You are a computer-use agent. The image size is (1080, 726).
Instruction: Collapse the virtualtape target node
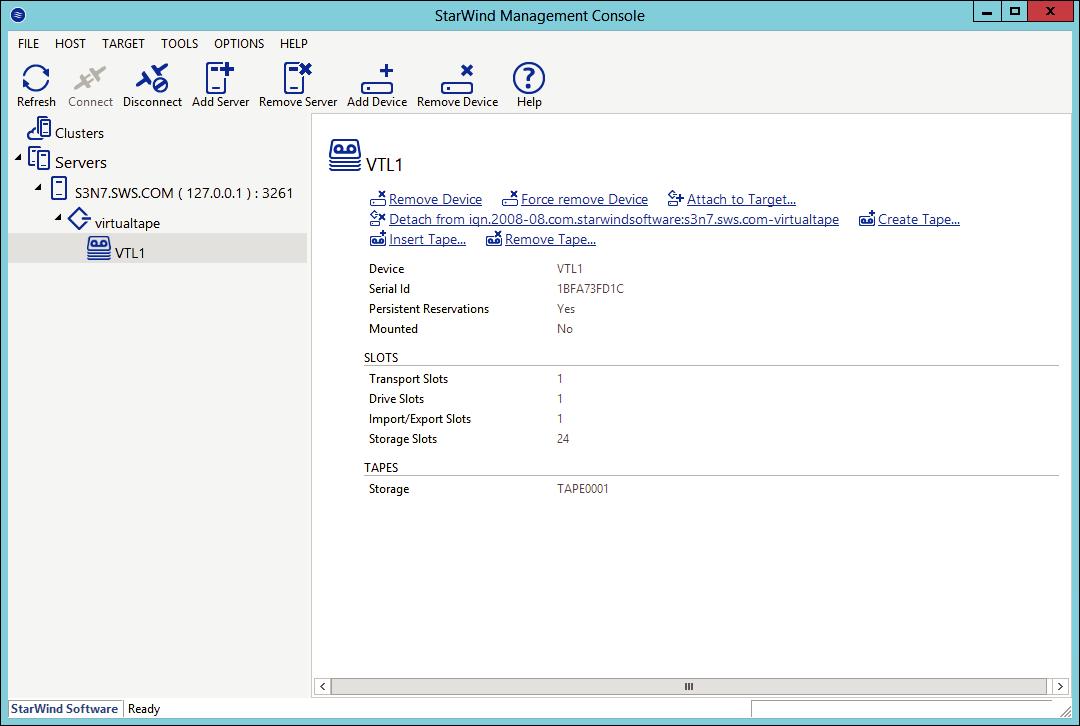pos(58,218)
